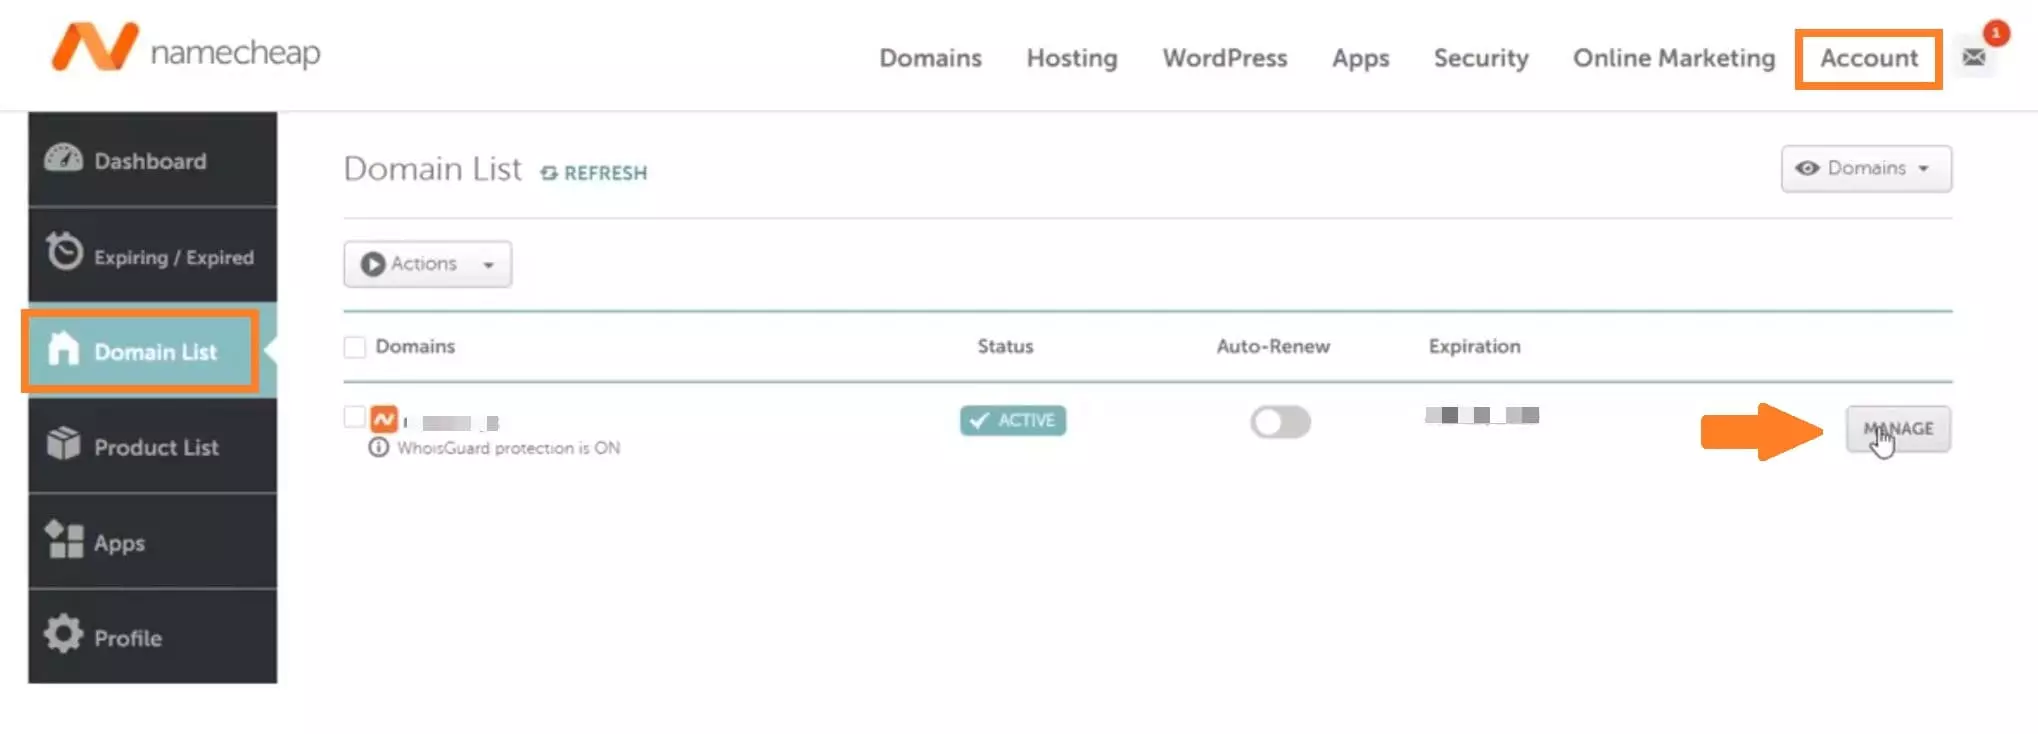Open the Domains top menu

(x=930, y=58)
